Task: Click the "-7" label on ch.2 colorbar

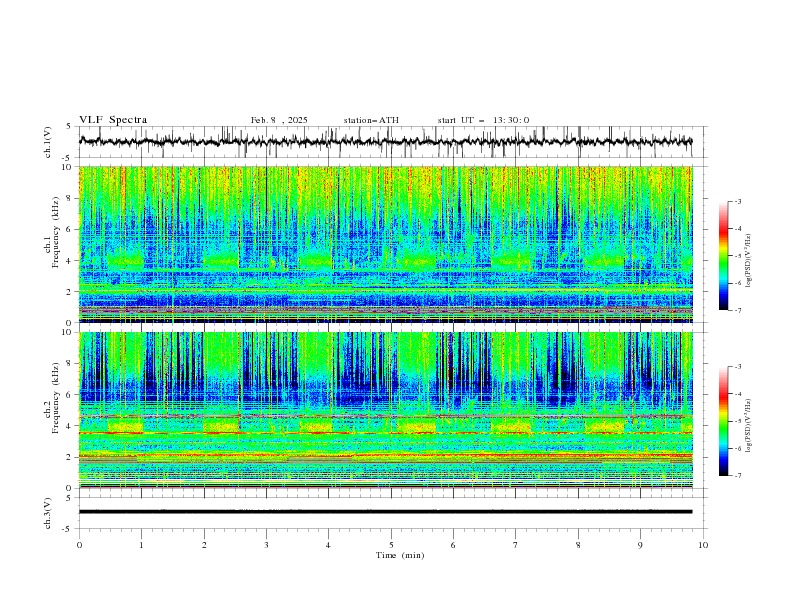Action: click(x=738, y=475)
